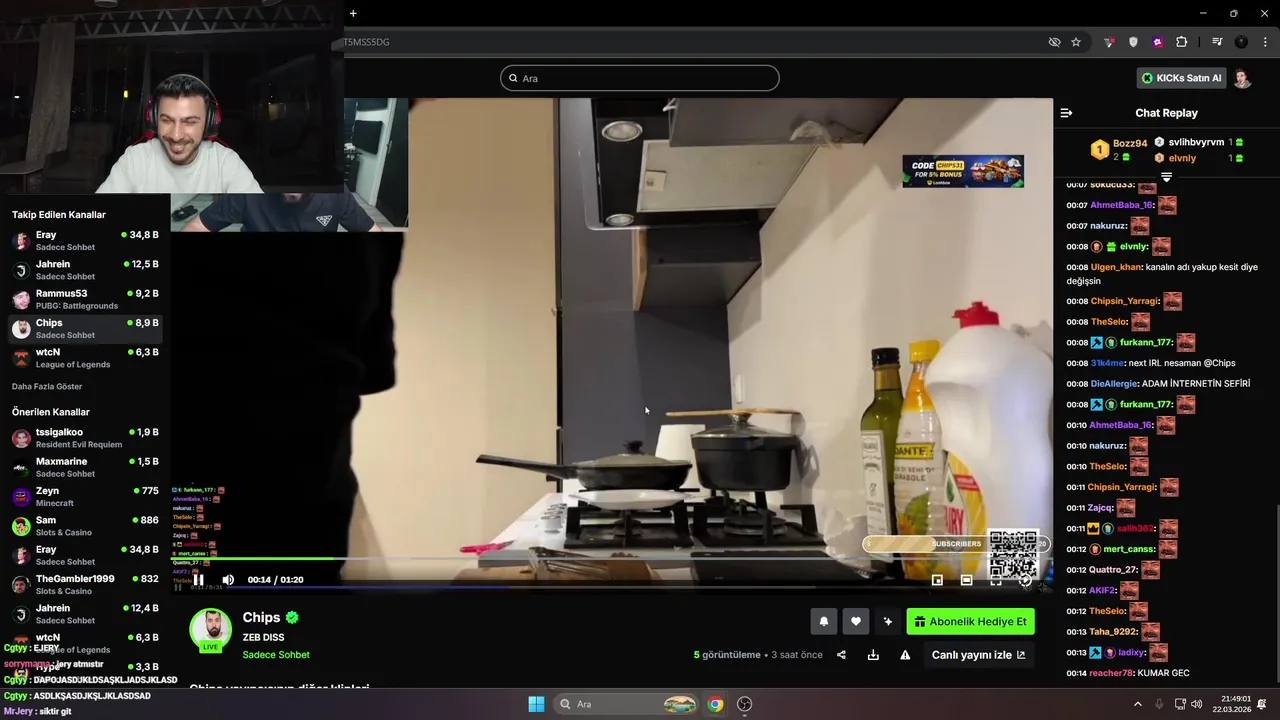Click the Ara search field
Viewport: 1280px width, 720px height.
[640, 78]
